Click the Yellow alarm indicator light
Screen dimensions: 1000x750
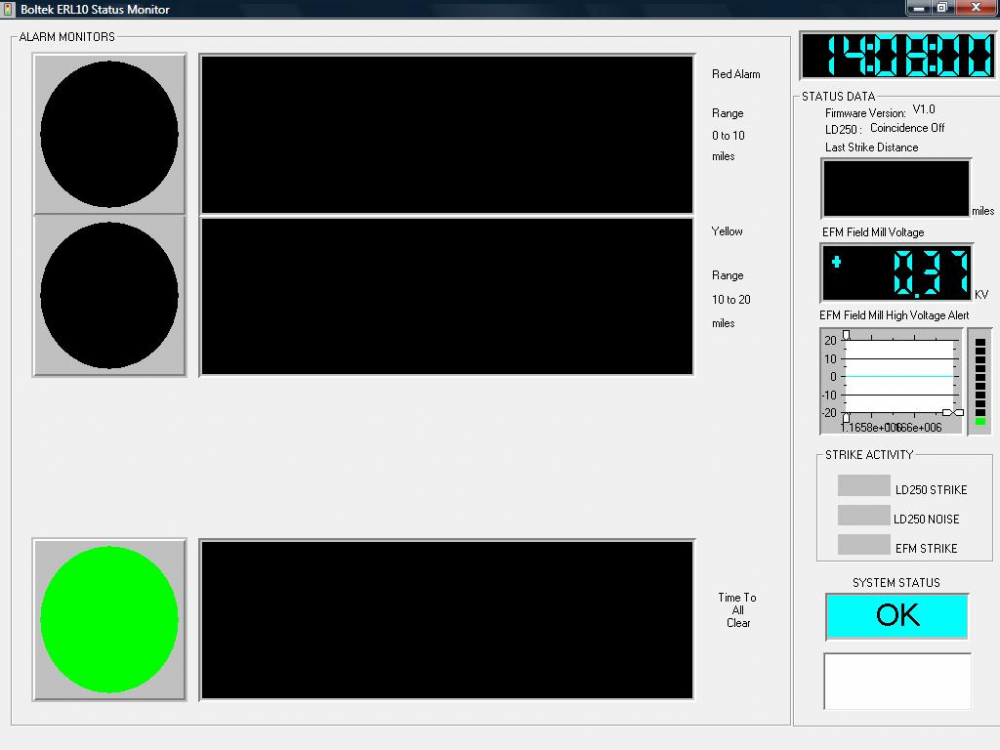pyautogui.click(x=109, y=295)
